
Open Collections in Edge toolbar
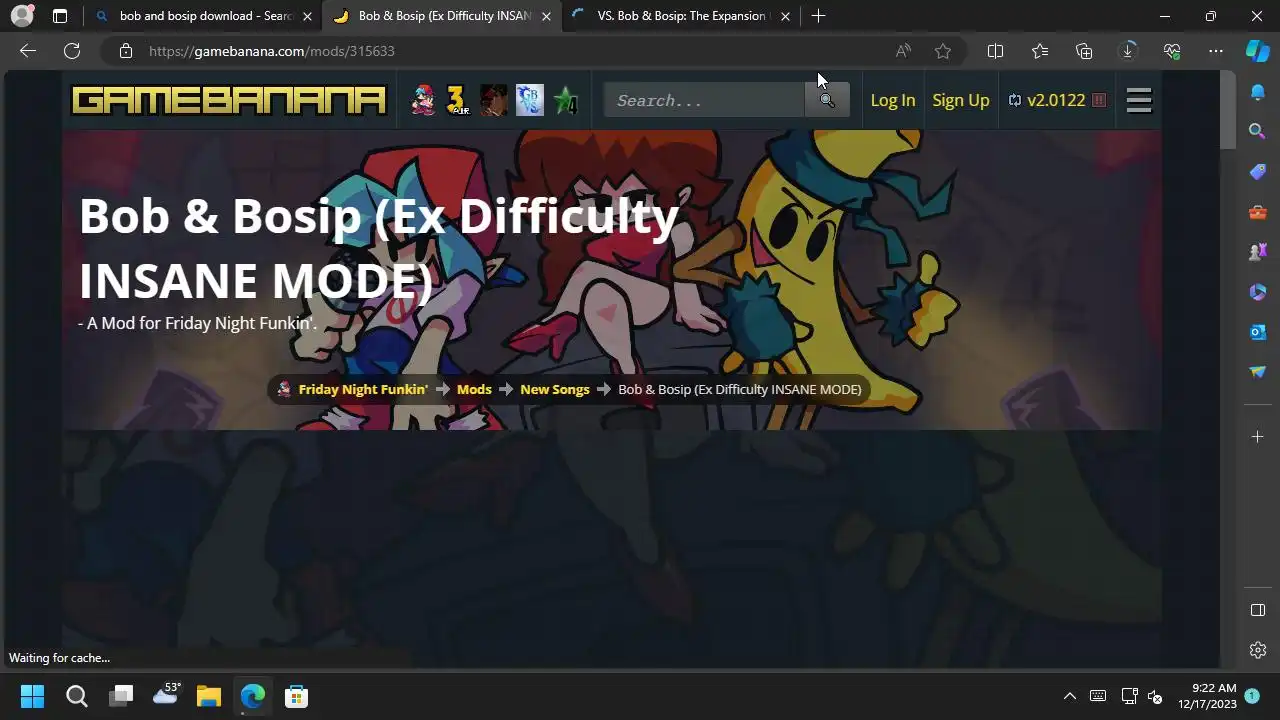pos(1084,51)
